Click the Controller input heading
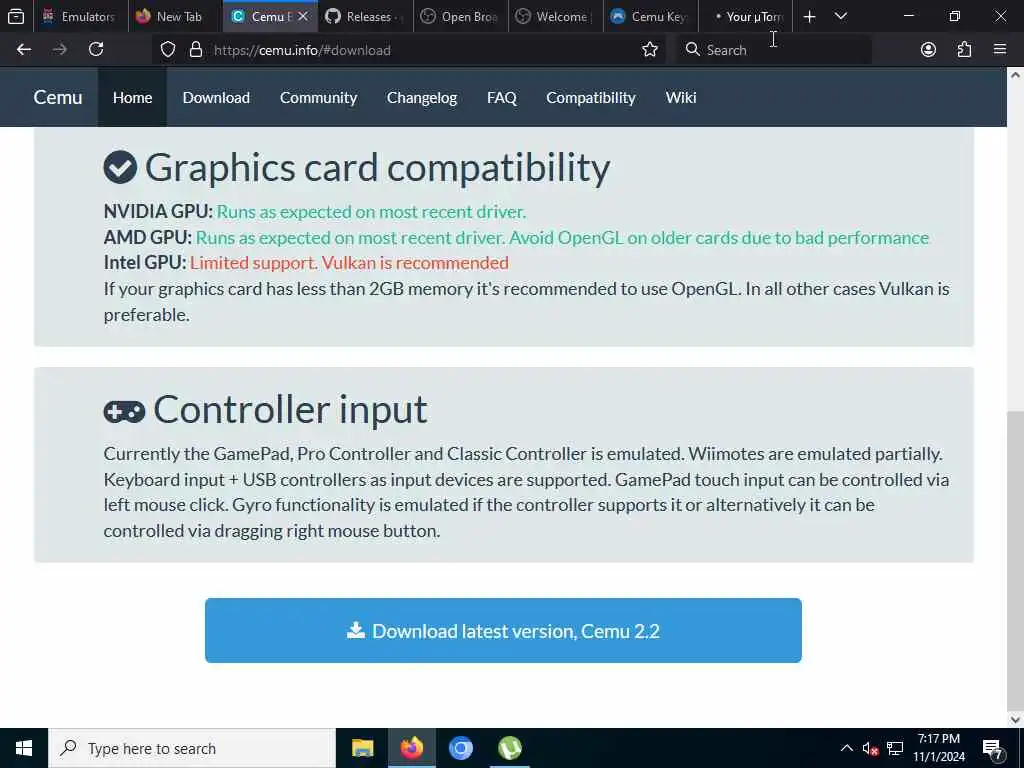This screenshot has height=768, width=1024. tap(265, 410)
